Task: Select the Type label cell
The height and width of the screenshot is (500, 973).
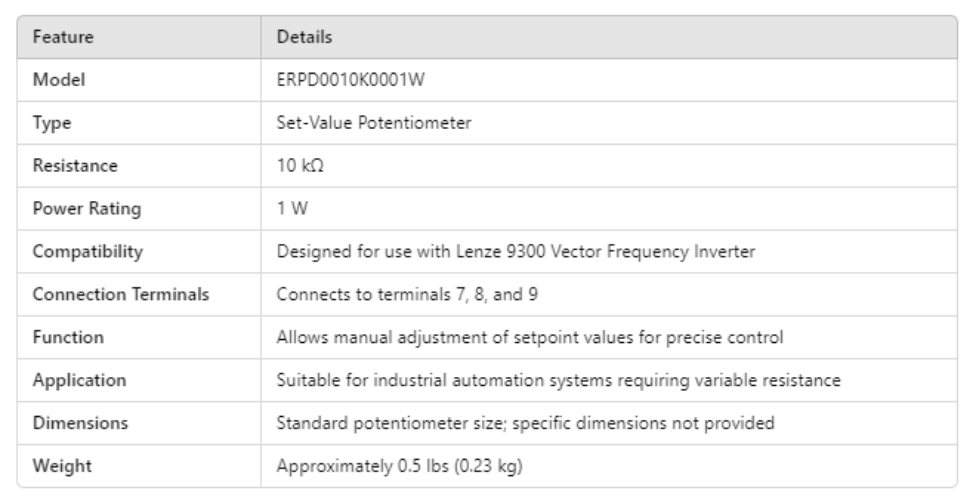Action: tap(52, 124)
